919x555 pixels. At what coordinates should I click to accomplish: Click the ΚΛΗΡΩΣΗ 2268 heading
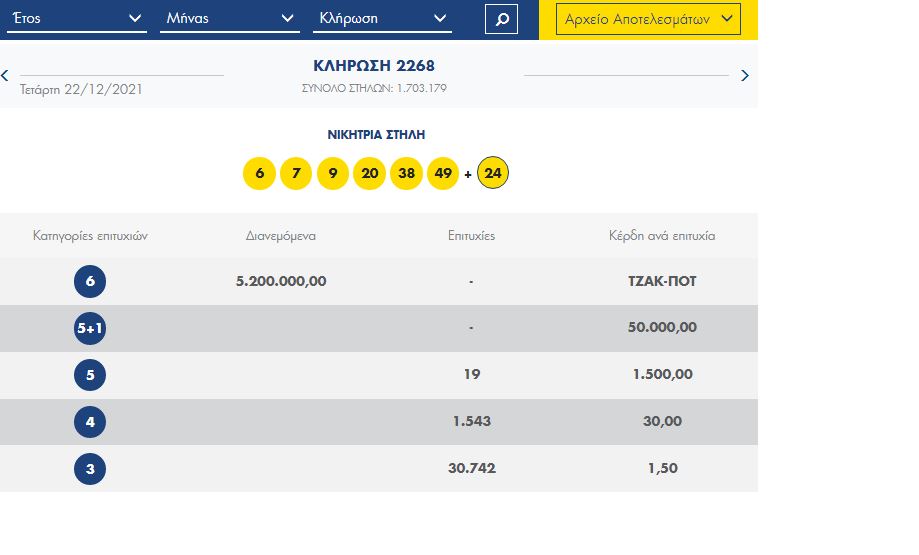click(374, 66)
